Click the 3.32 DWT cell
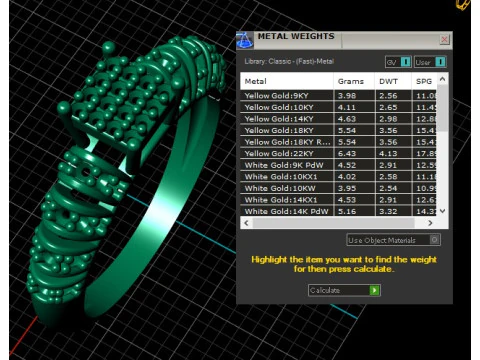The width and height of the screenshot is (480, 360). pos(393,211)
